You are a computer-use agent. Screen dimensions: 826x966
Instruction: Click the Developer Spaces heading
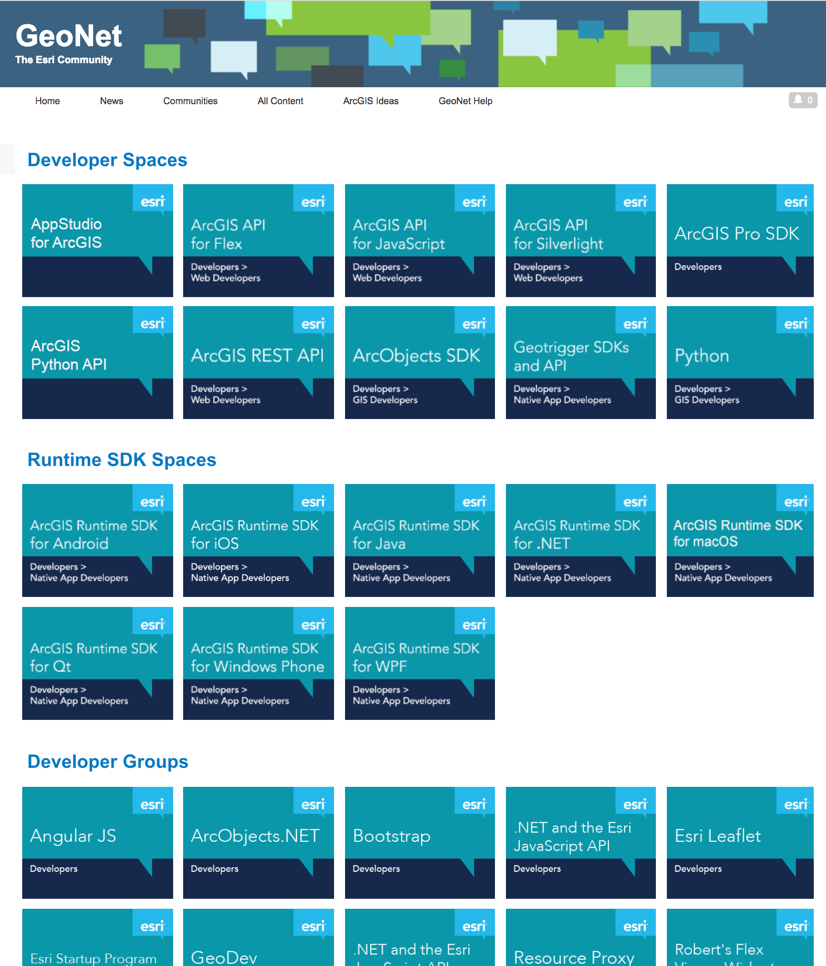coord(107,160)
